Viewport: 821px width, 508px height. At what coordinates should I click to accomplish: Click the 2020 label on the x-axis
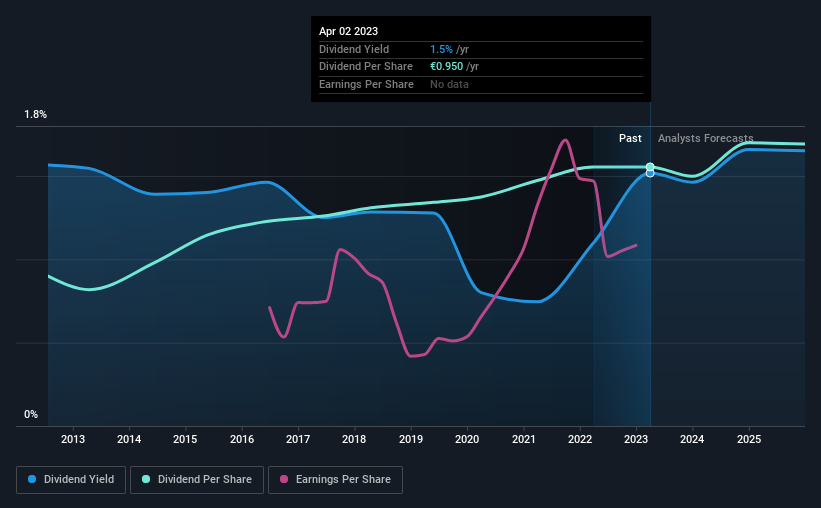point(467,439)
